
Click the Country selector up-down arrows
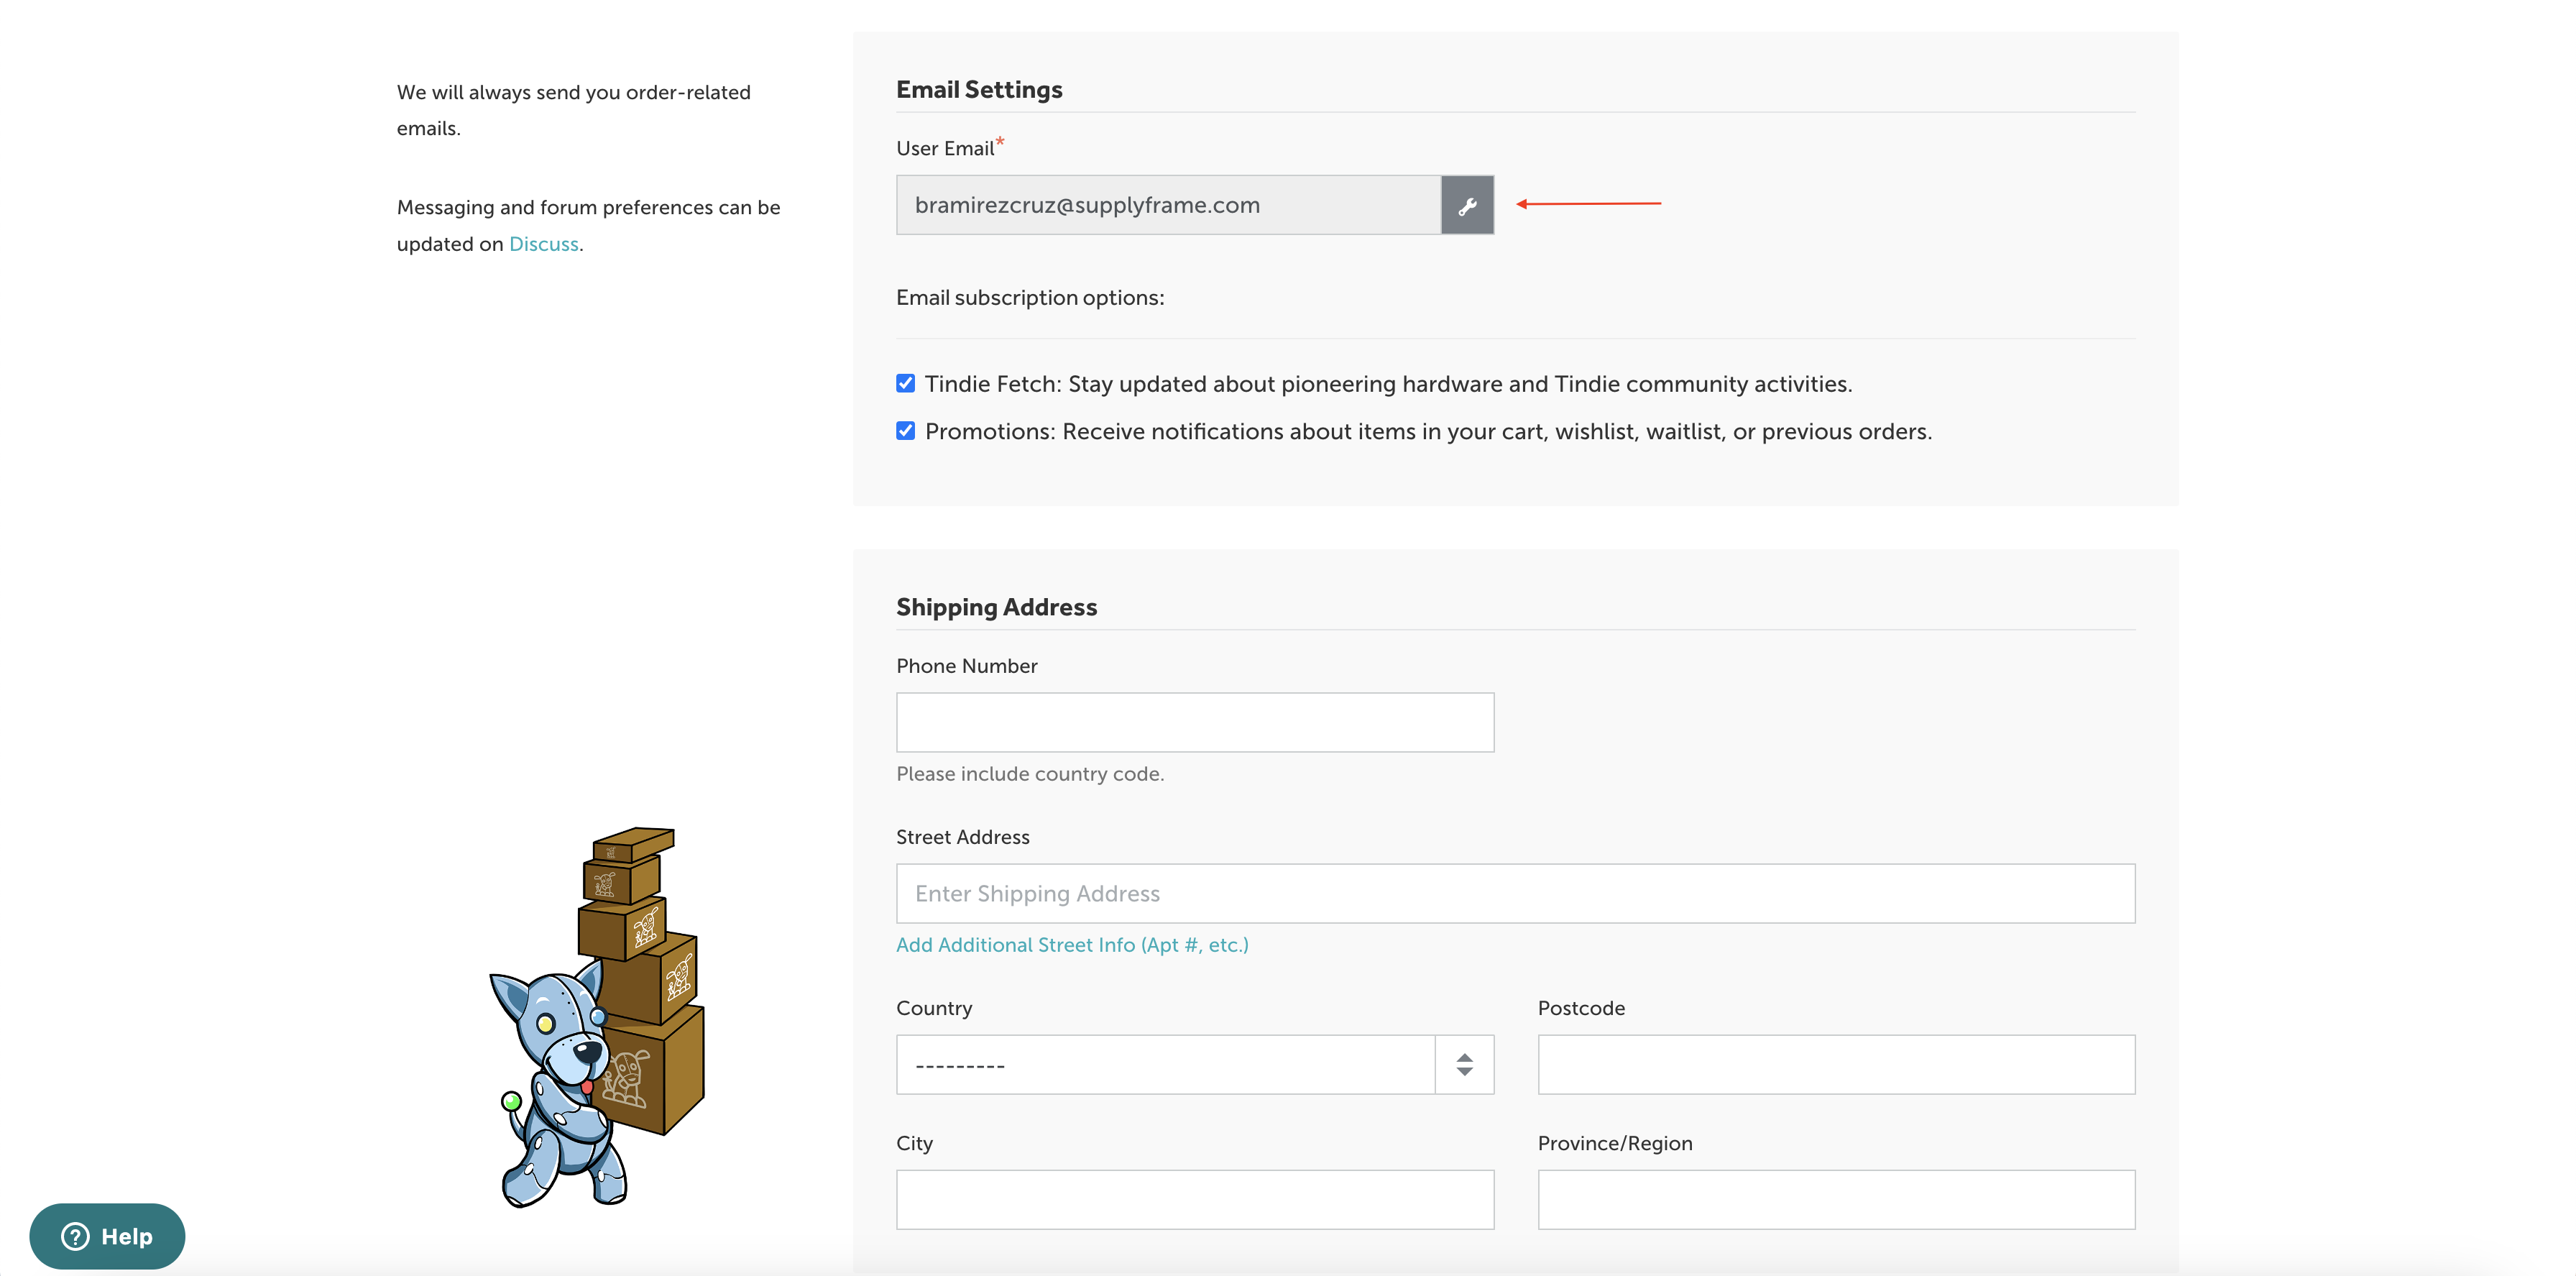coord(1464,1065)
